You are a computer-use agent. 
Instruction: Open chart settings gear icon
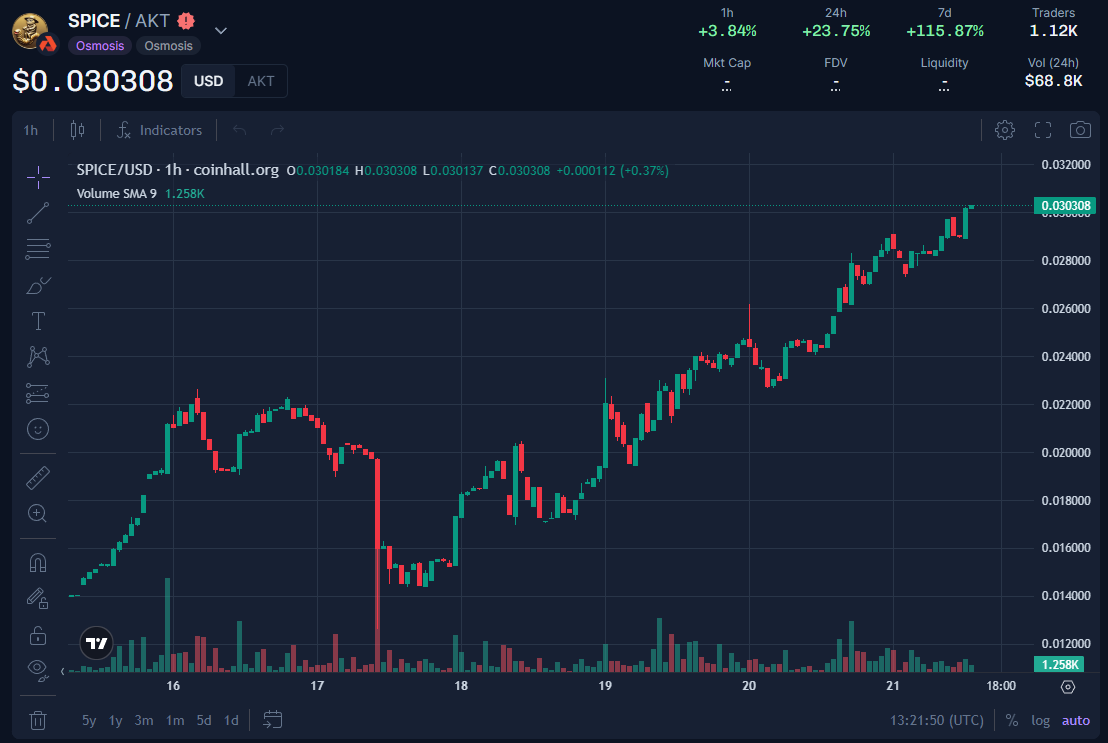pyautogui.click(x=1005, y=130)
